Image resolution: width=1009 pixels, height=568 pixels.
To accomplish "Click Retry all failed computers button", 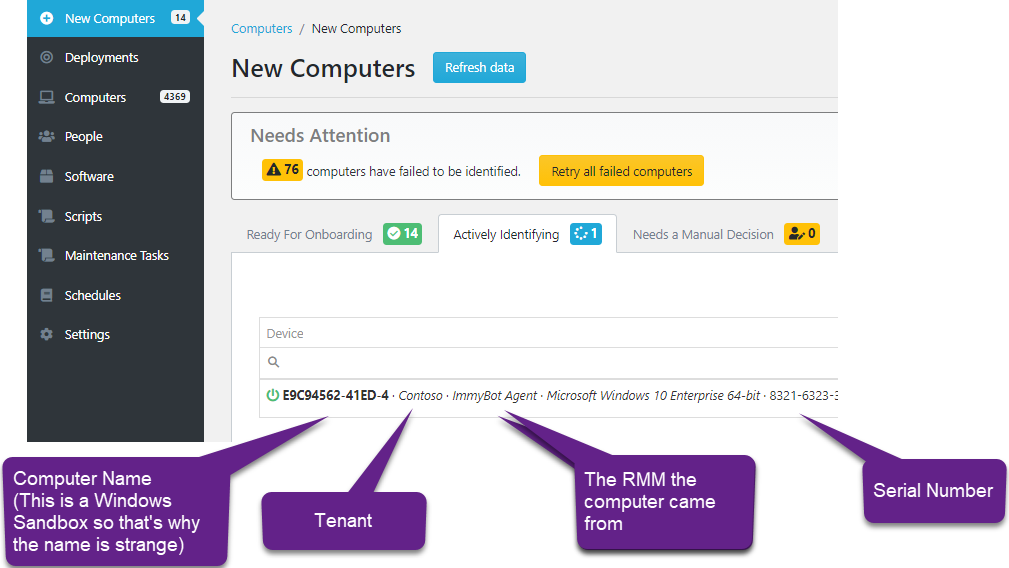I will click(621, 171).
